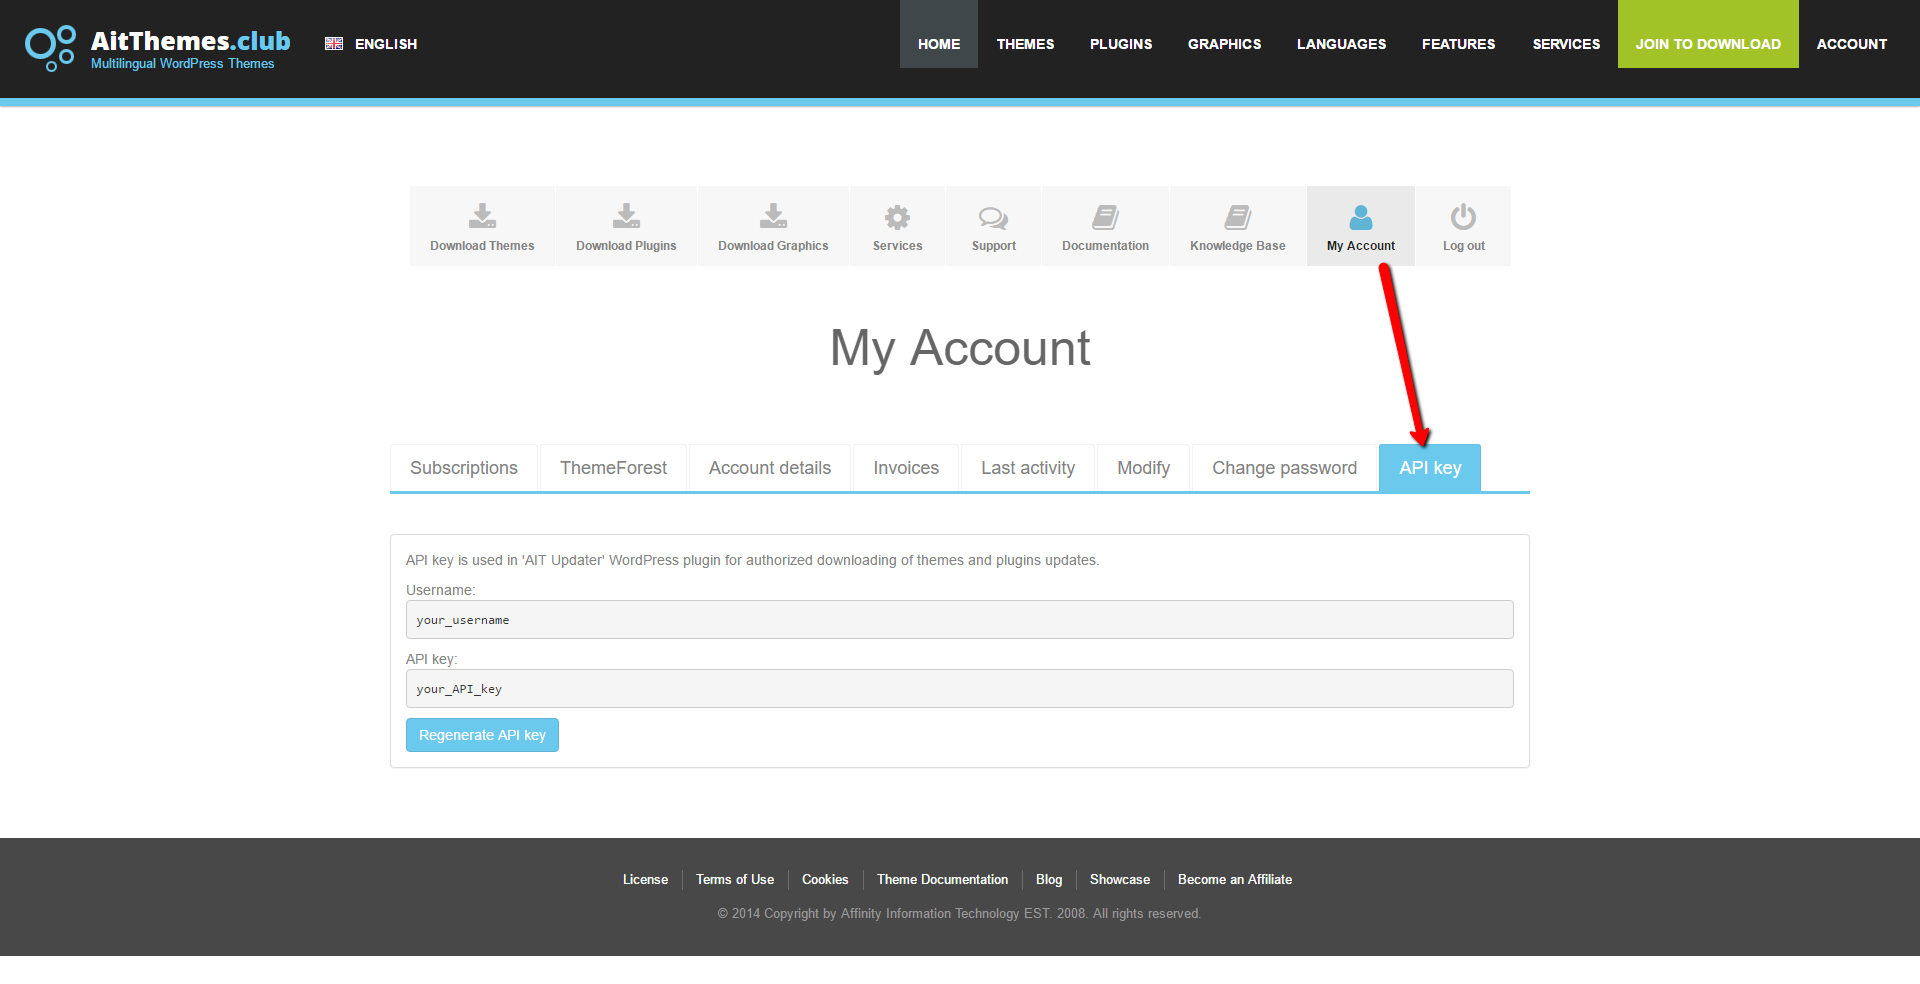The image size is (1920, 984).
Task: Open License footer link
Action: point(645,880)
